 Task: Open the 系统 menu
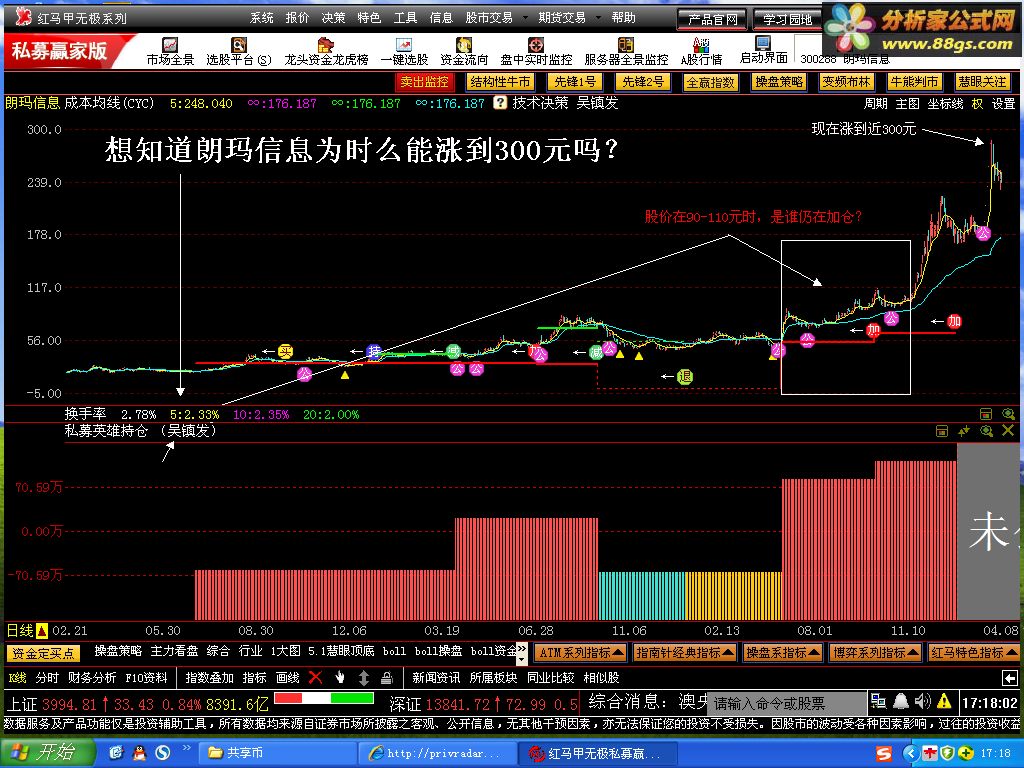click(261, 18)
